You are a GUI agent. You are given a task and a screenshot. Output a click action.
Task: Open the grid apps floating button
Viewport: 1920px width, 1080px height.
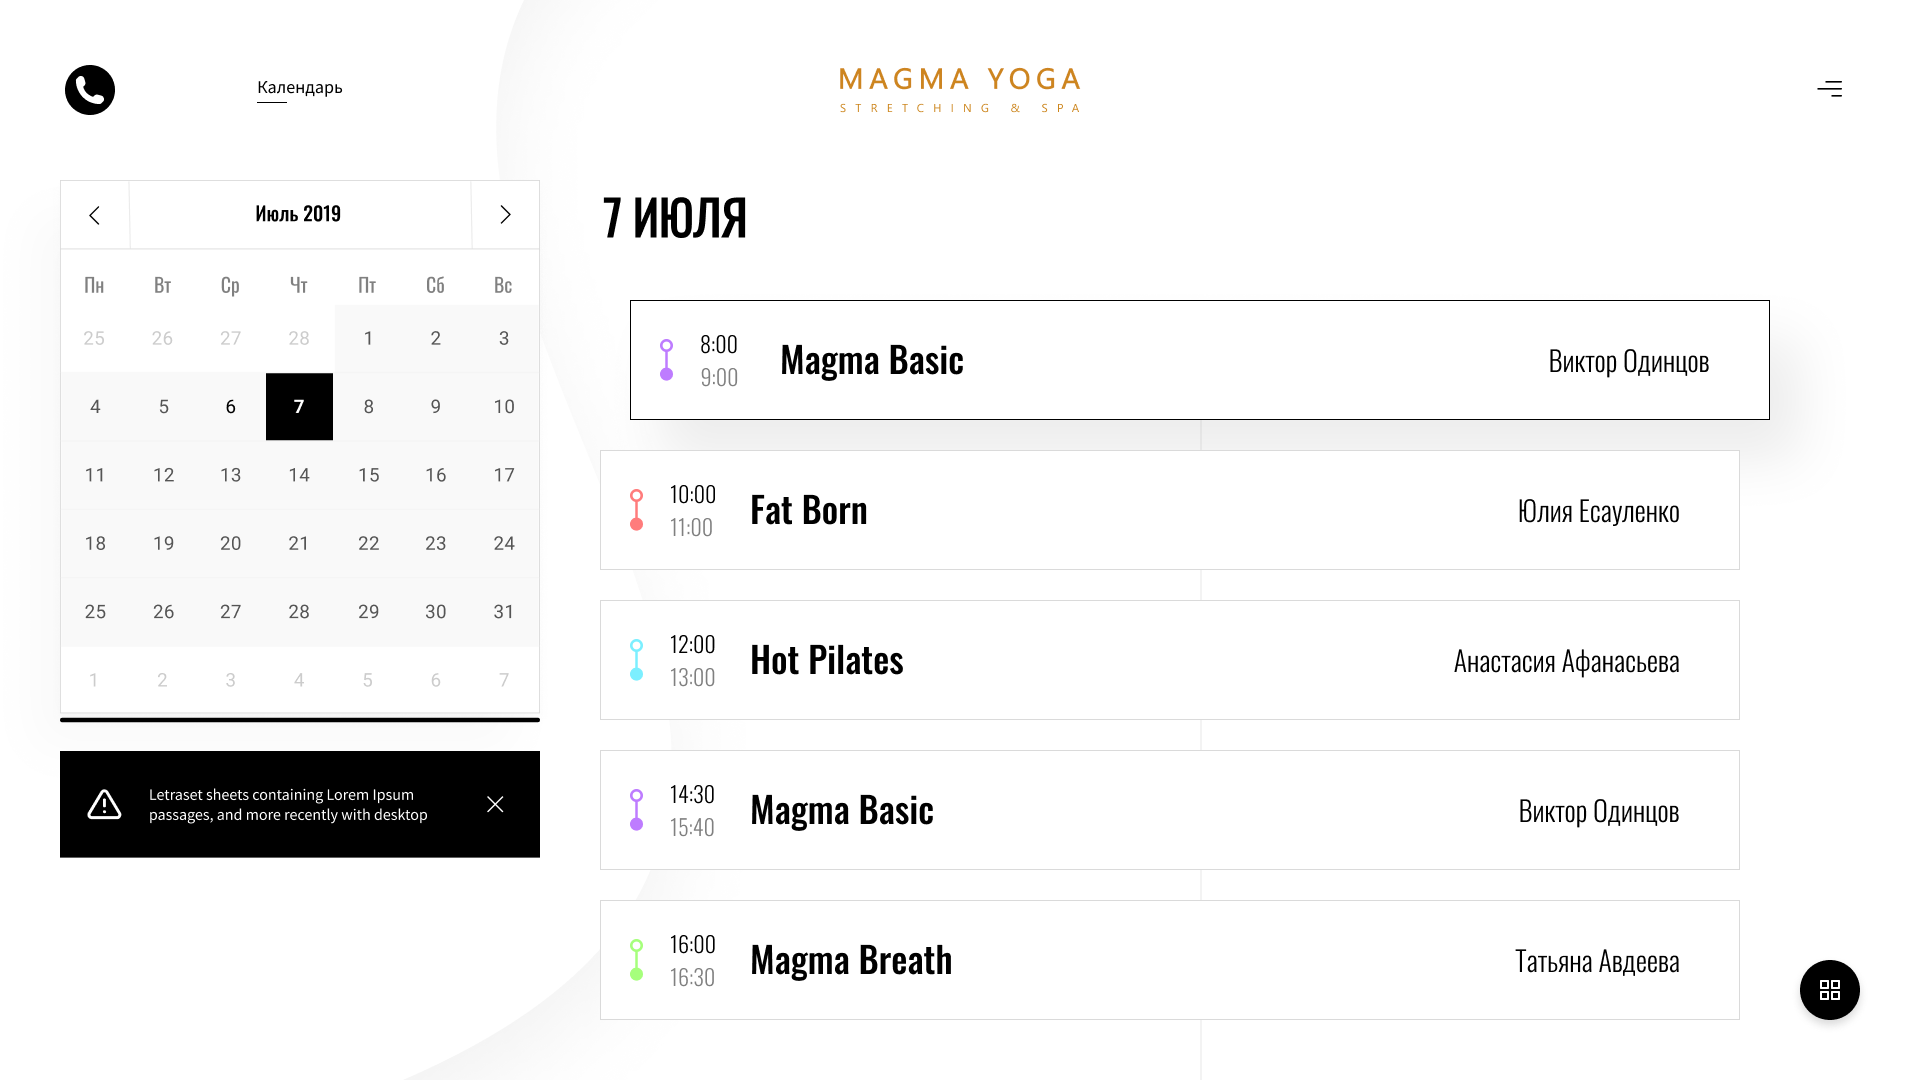tap(1829, 990)
